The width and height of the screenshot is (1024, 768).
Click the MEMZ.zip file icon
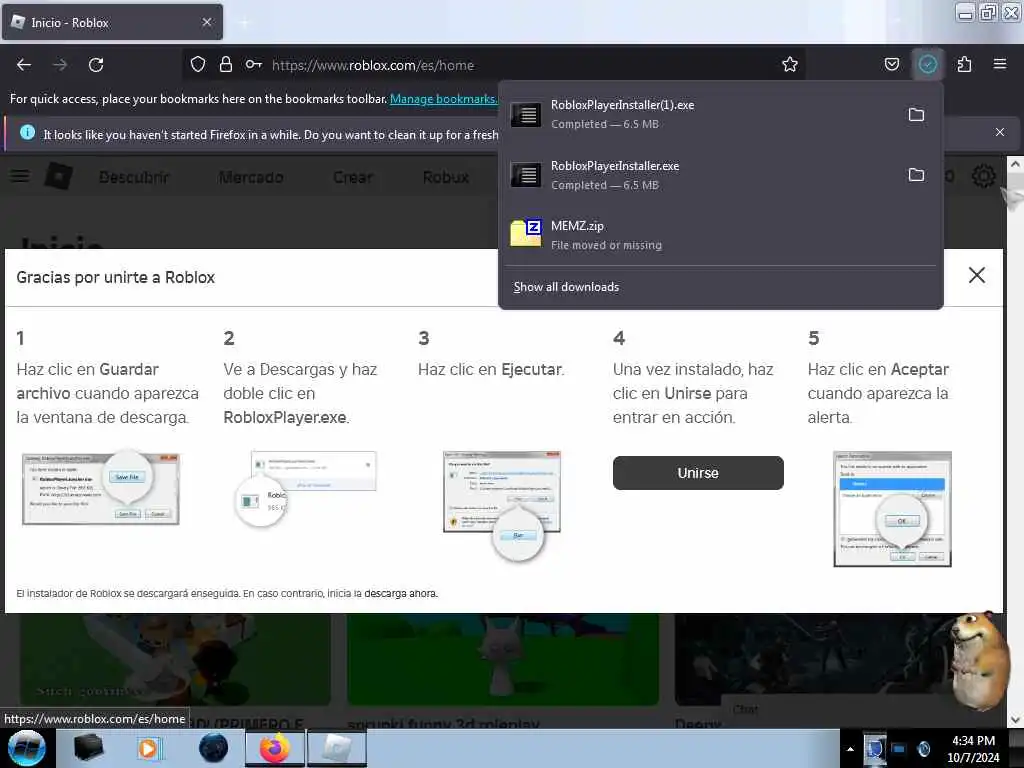tap(526, 232)
